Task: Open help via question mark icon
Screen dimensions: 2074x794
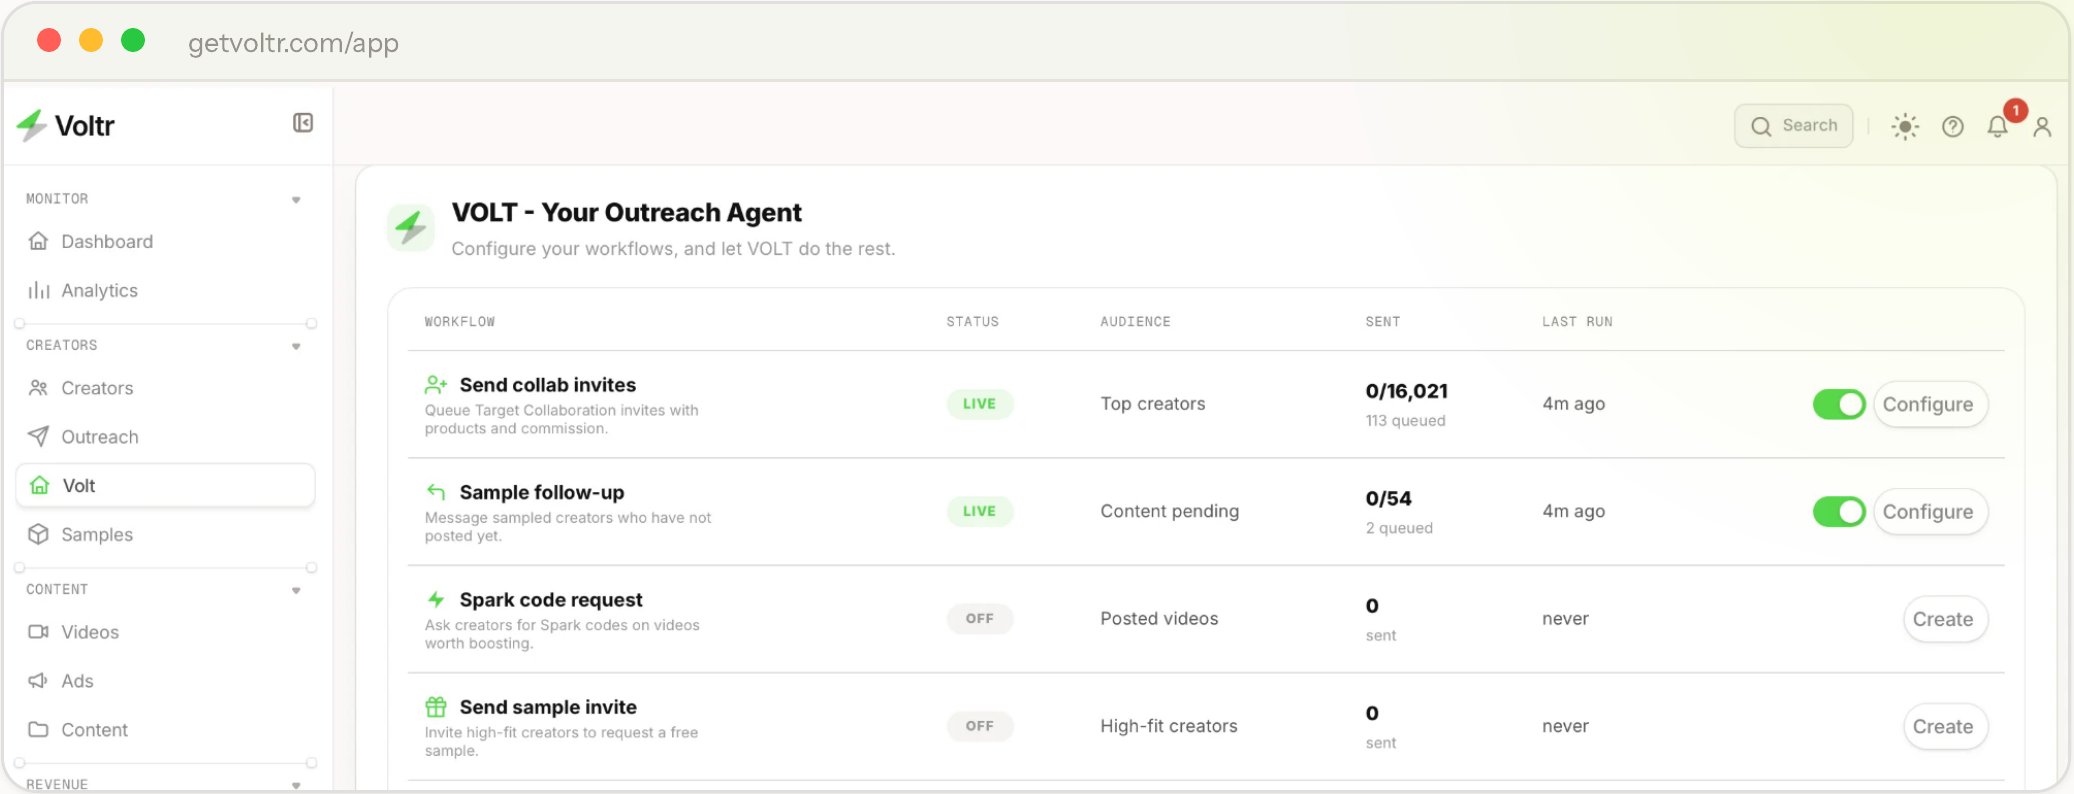Action: [x=1952, y=126]
